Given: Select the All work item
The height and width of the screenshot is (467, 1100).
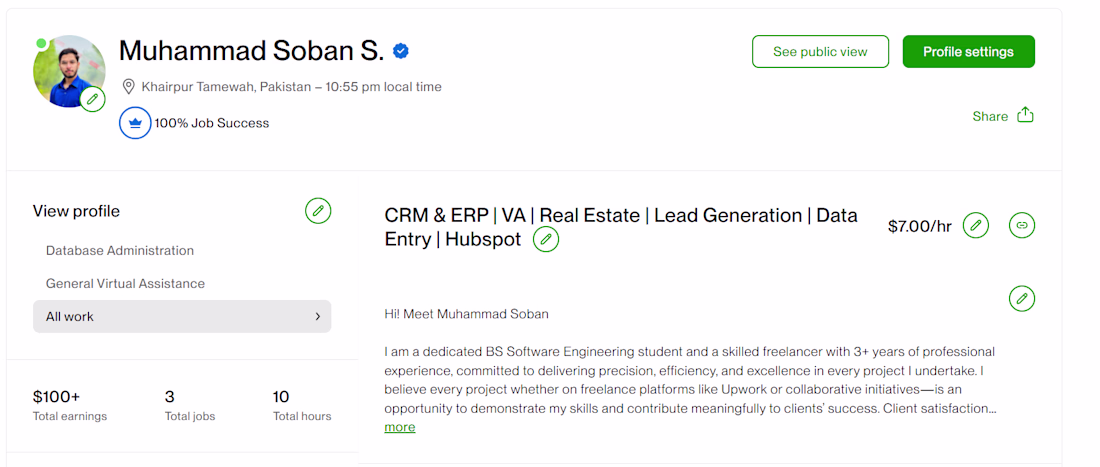Looking at the screenshot, I should 70,316.
